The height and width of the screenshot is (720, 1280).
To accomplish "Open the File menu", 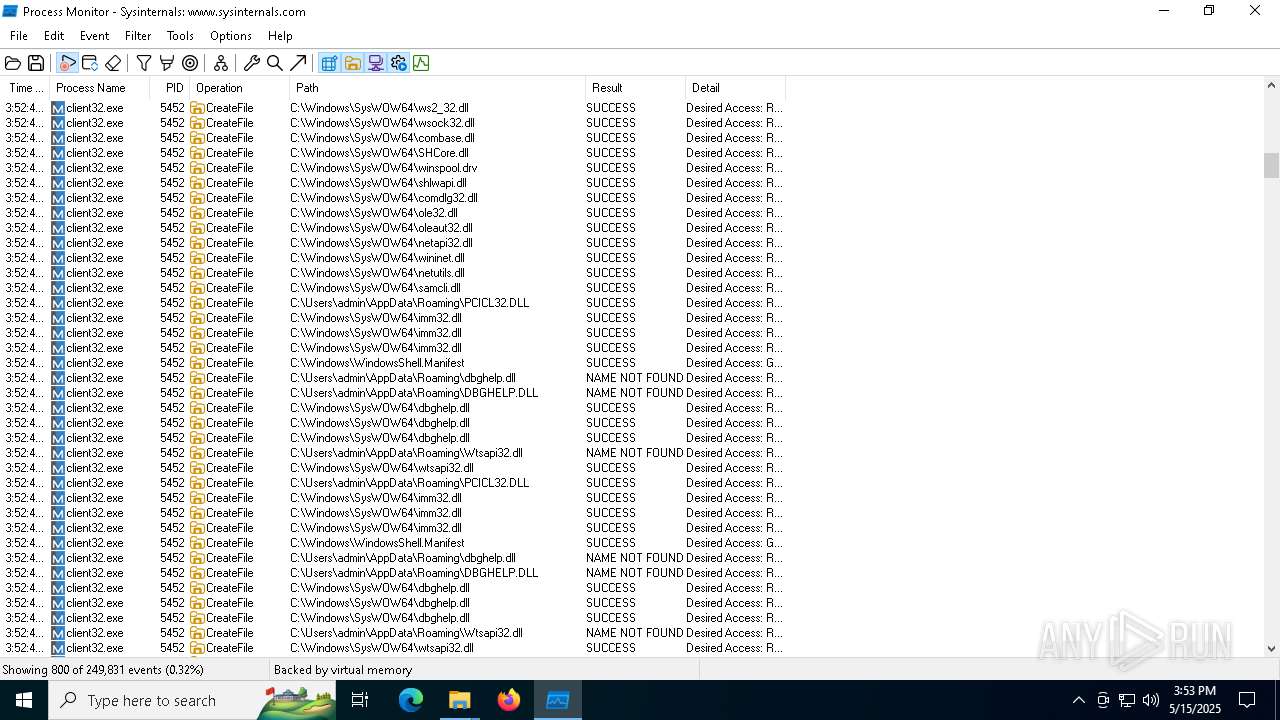I will (19, 35).
